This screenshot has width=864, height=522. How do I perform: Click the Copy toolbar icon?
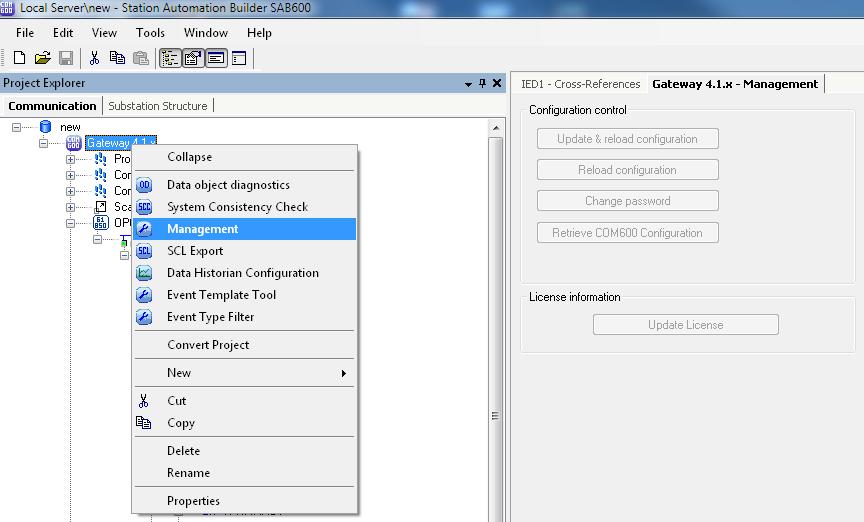click(117, 58)
